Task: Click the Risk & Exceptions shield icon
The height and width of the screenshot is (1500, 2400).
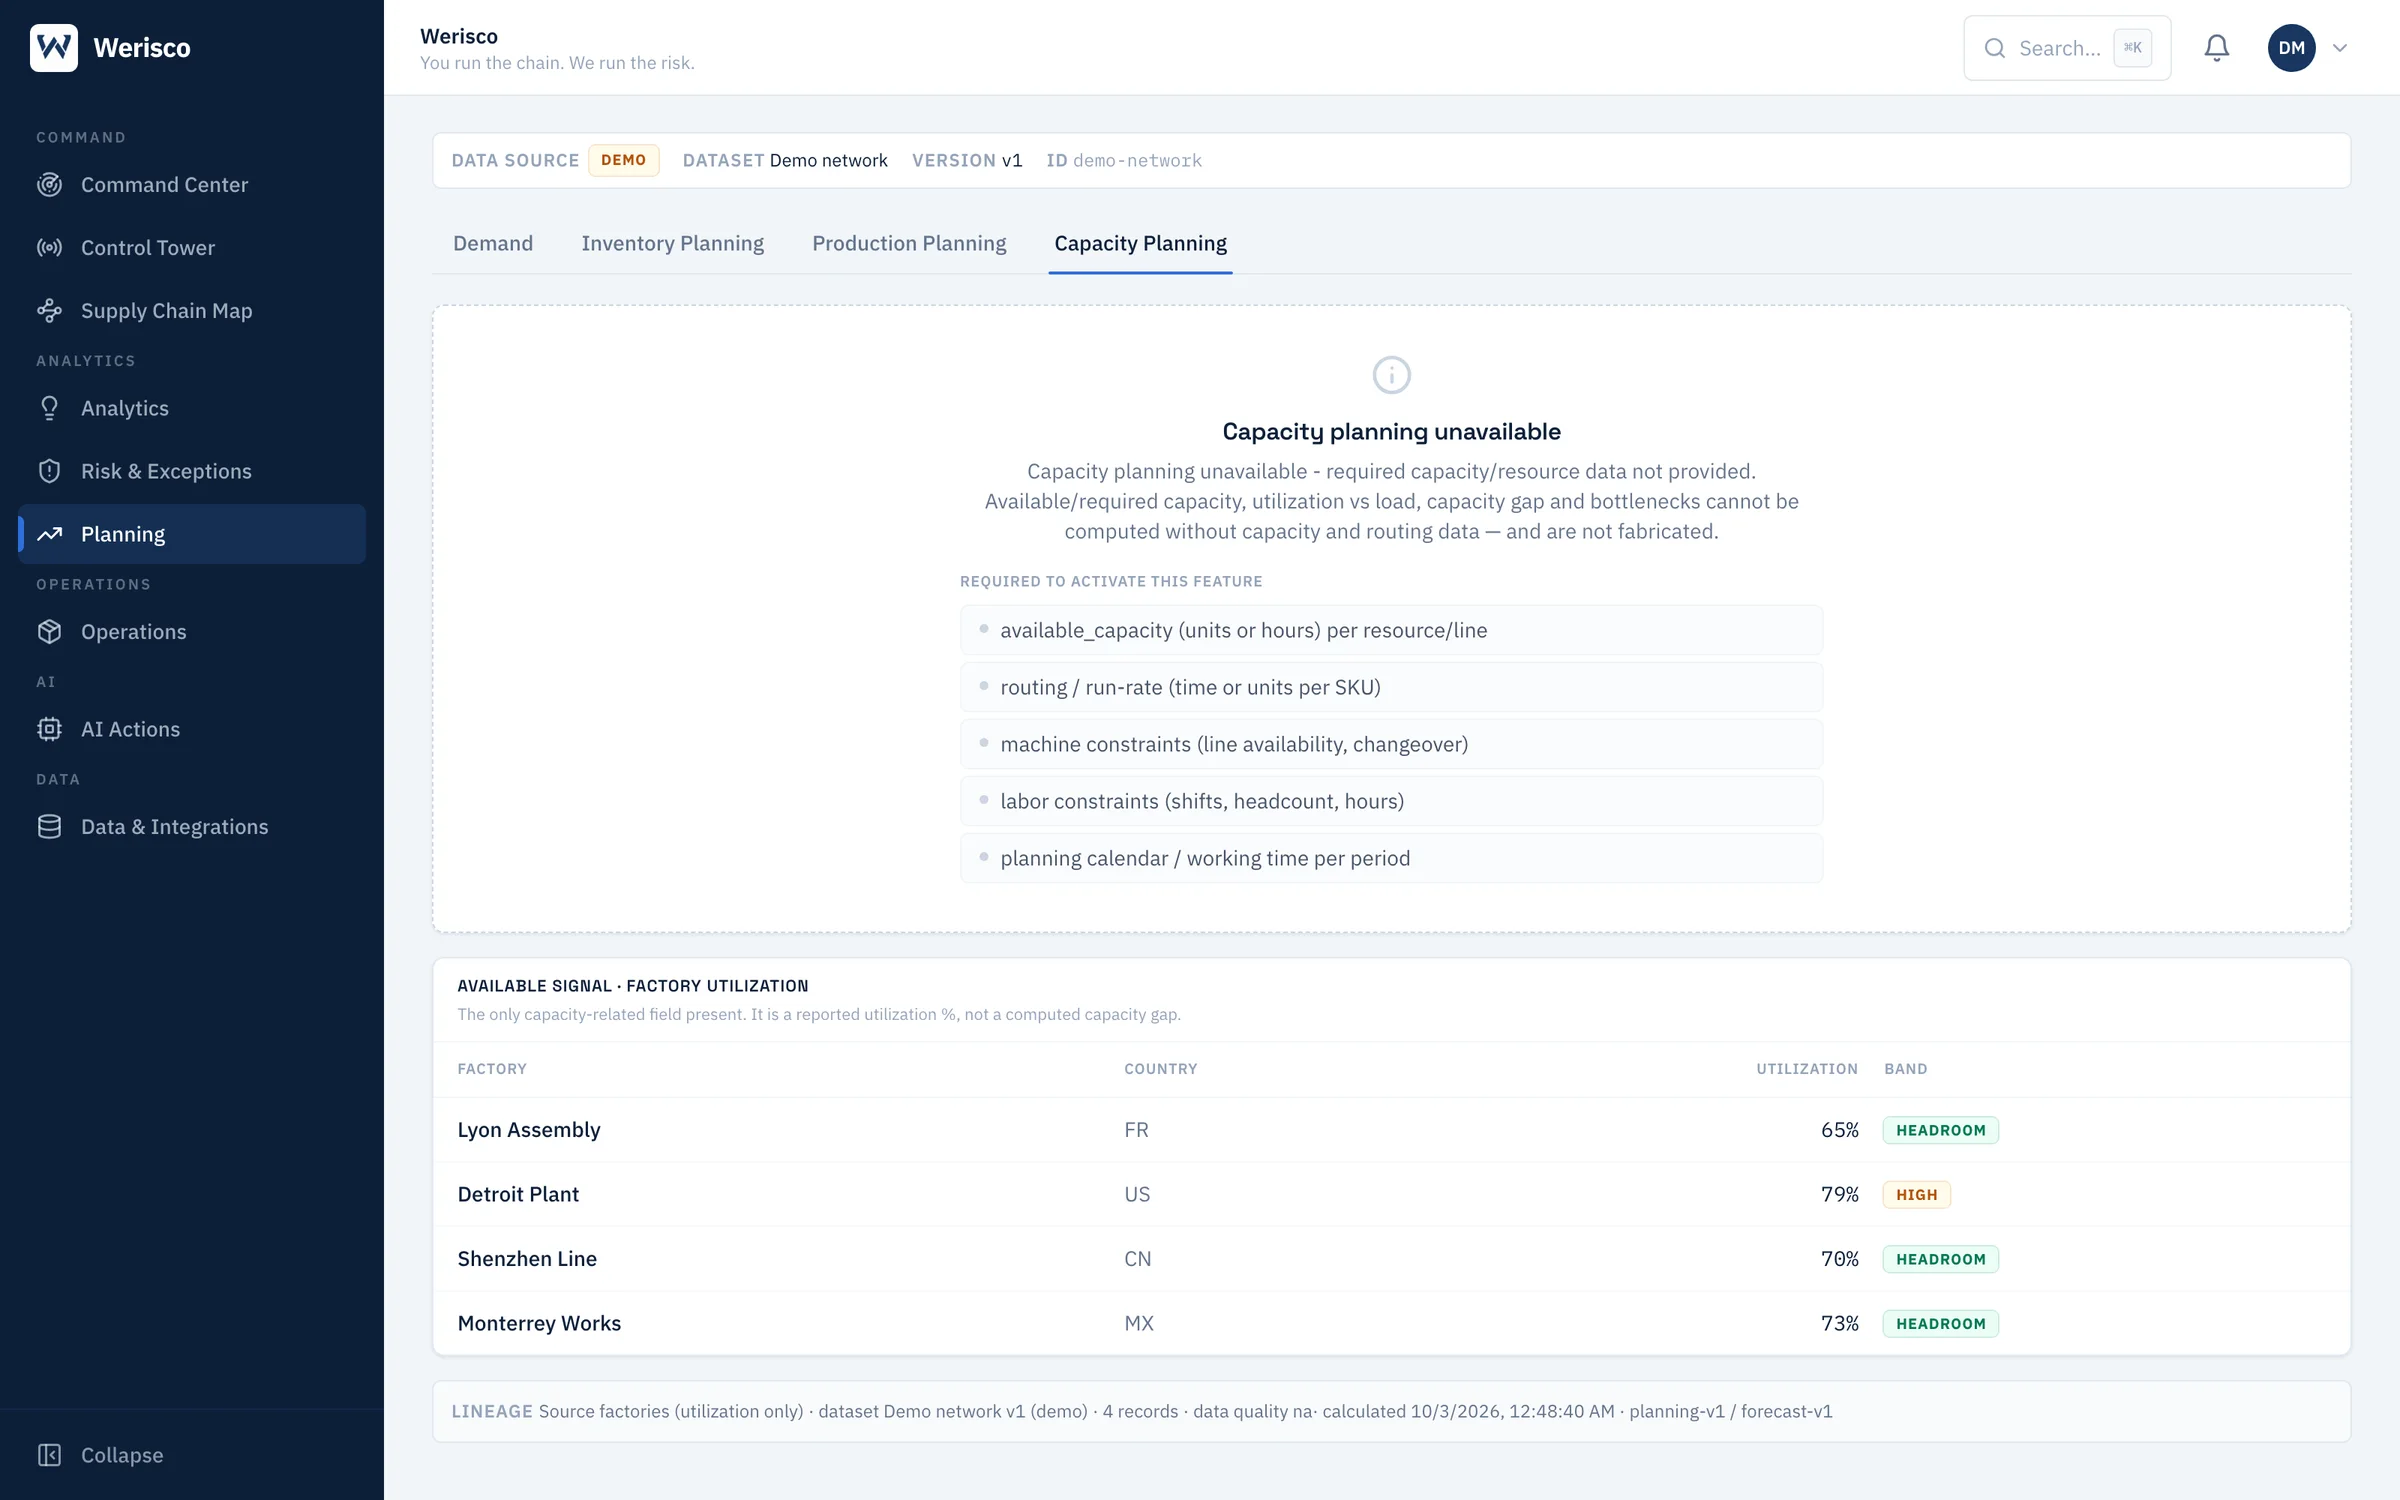Action: click(49, 471)
